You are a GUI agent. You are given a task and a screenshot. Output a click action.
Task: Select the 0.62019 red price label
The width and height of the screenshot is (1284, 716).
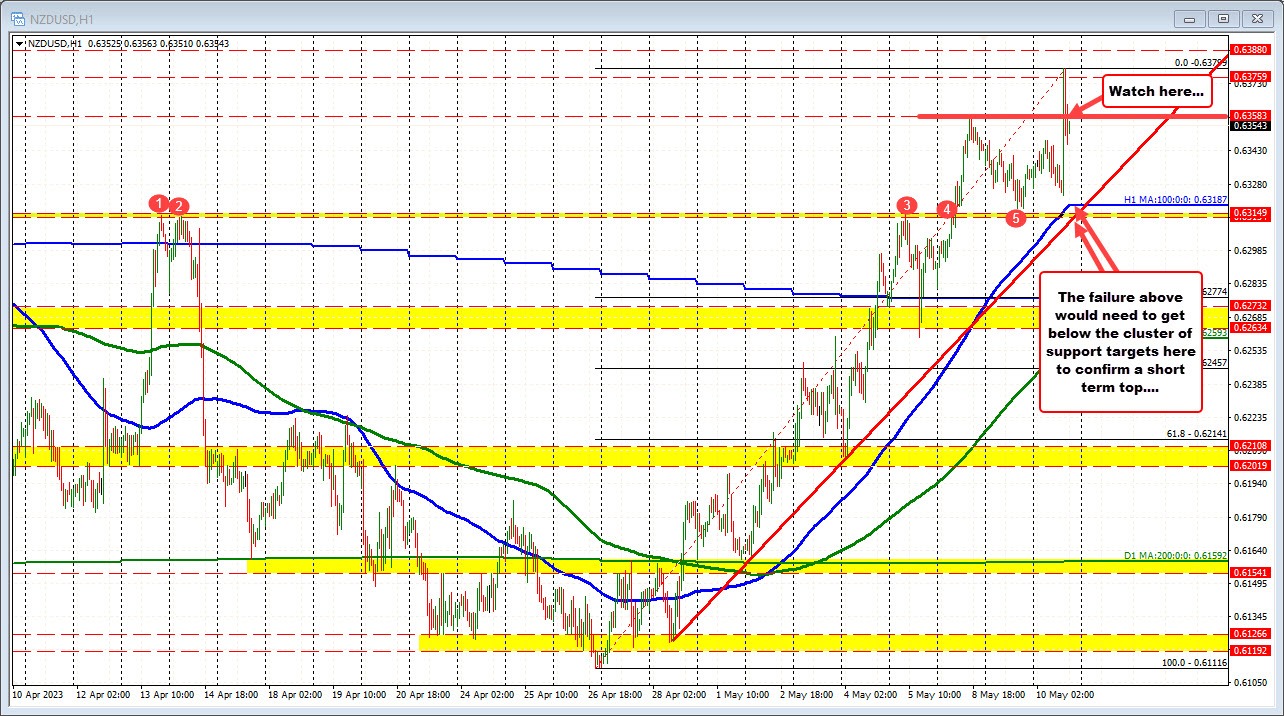point(1250,465)
